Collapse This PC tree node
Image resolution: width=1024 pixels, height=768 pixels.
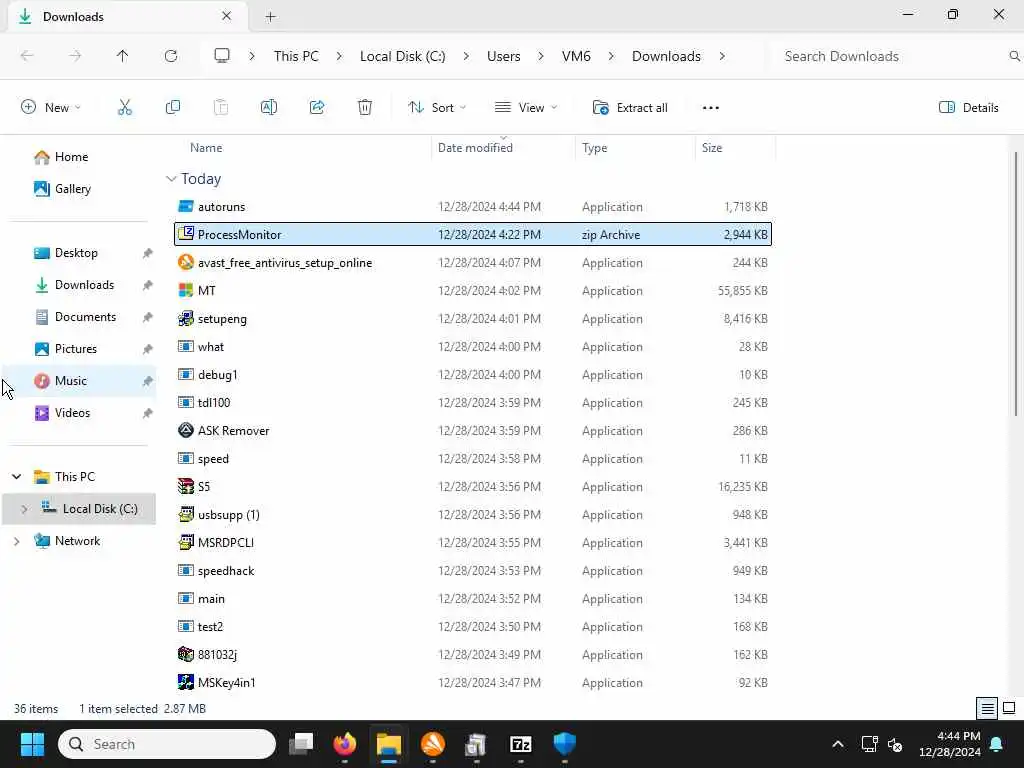[17, 477]
